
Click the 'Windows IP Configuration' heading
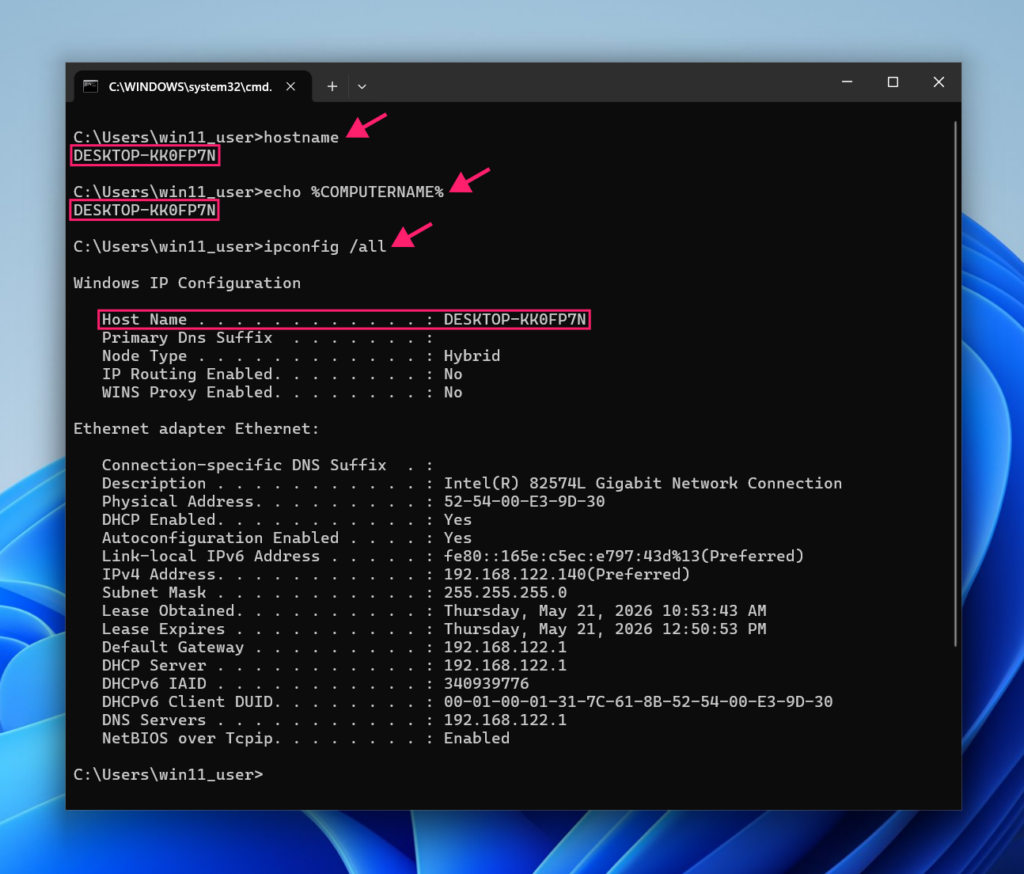tap(187, 283)
